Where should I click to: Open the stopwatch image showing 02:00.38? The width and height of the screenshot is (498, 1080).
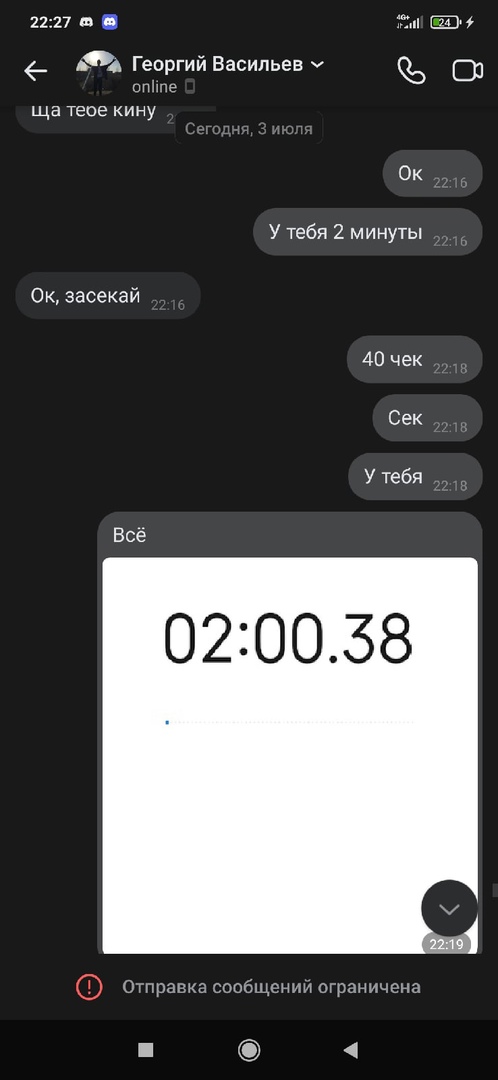pyautogui.click(x=290, y=755)
